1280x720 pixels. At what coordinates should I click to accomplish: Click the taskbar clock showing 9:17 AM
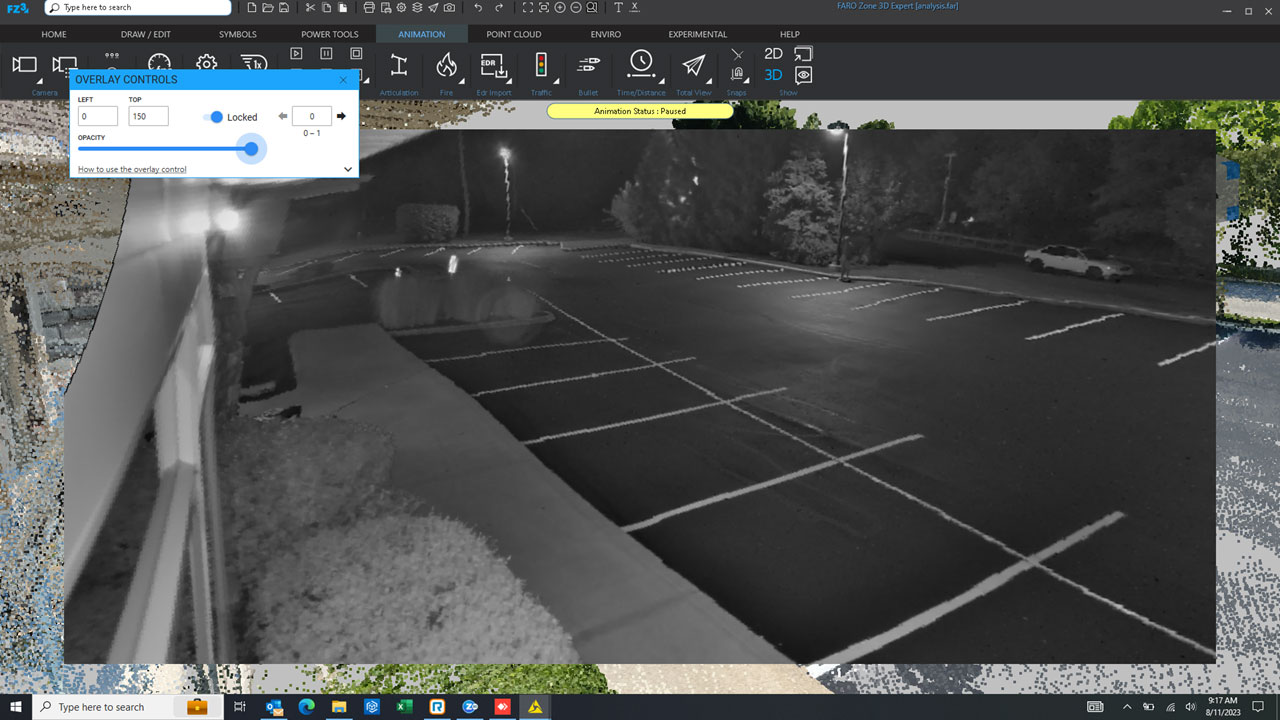tap(1222, 707)
